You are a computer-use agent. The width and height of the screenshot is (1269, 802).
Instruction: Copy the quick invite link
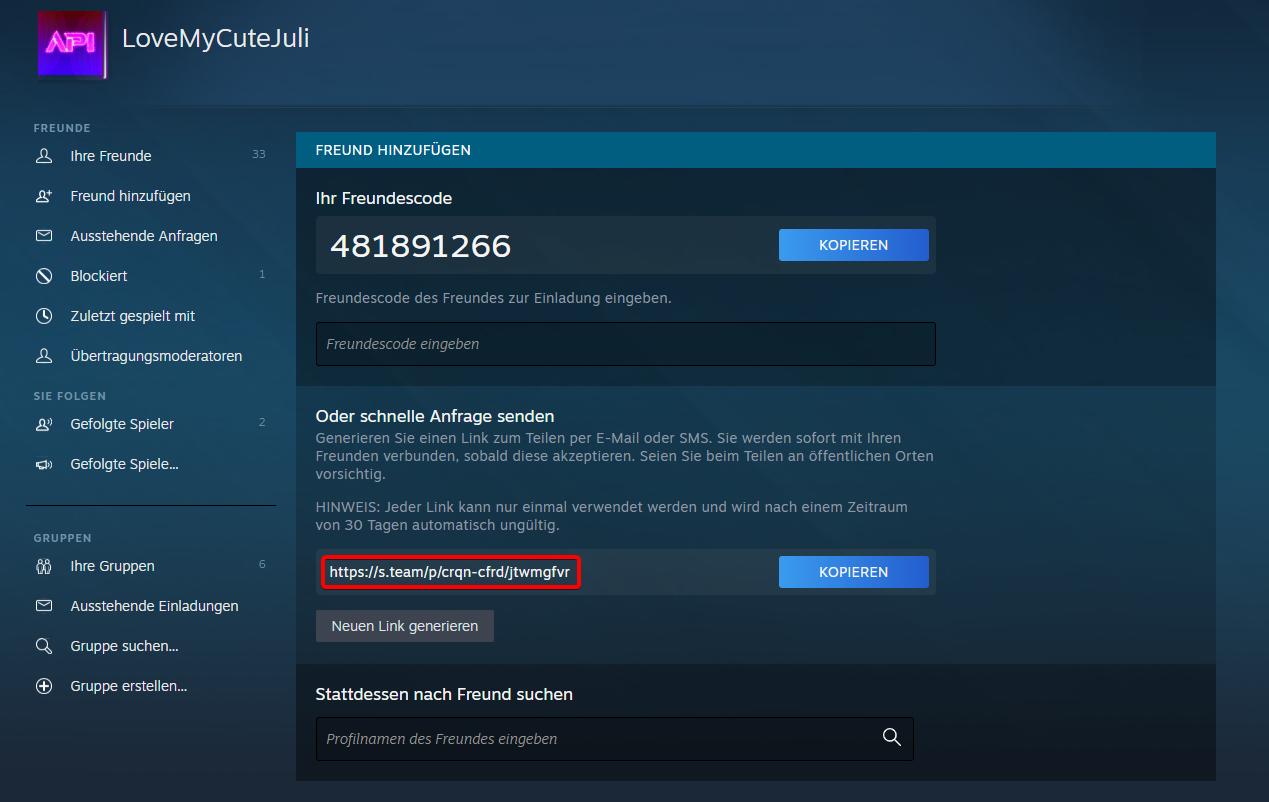coord(853,572)
